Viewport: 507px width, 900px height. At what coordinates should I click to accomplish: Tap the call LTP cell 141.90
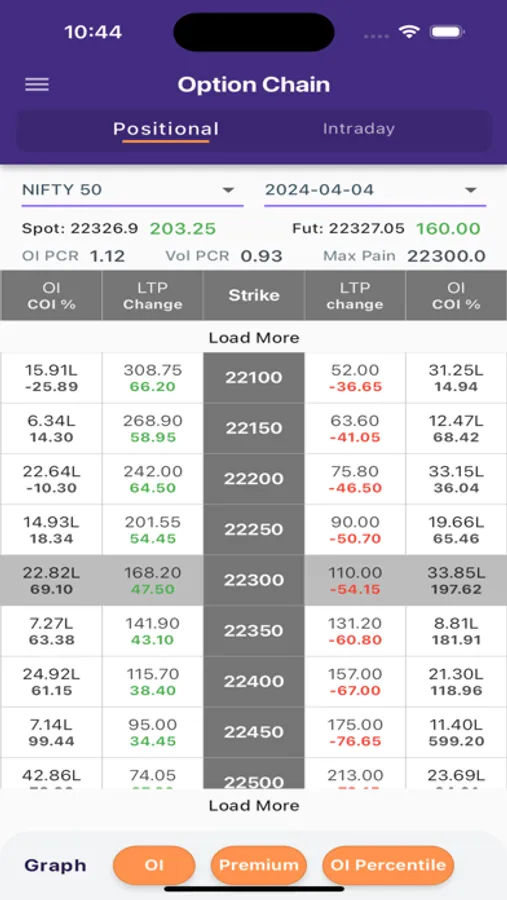point(152,630)
